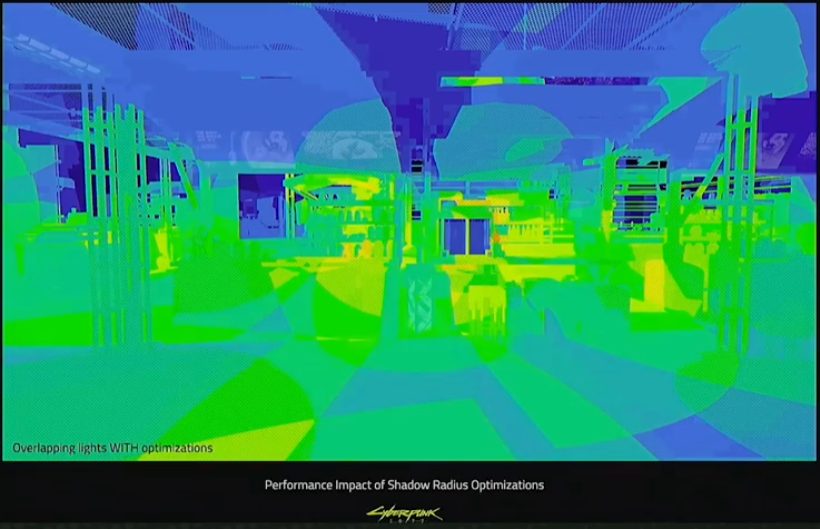The height and width of the screenshot is (529, 820).
Task: Click the Cyberpunk 2077 logo
Action: tap(404, 514)
